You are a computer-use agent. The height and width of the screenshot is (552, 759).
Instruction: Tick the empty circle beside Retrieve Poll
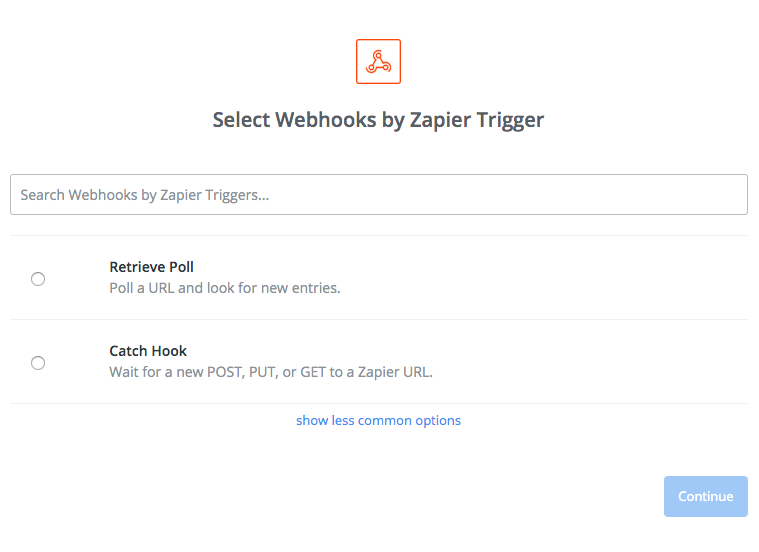click(38, 279)
